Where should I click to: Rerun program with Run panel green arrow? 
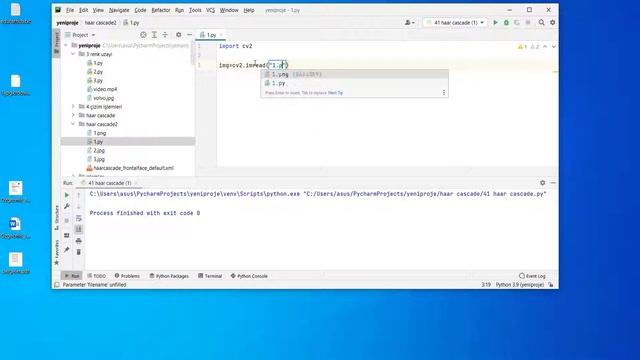tap(67, 195)
